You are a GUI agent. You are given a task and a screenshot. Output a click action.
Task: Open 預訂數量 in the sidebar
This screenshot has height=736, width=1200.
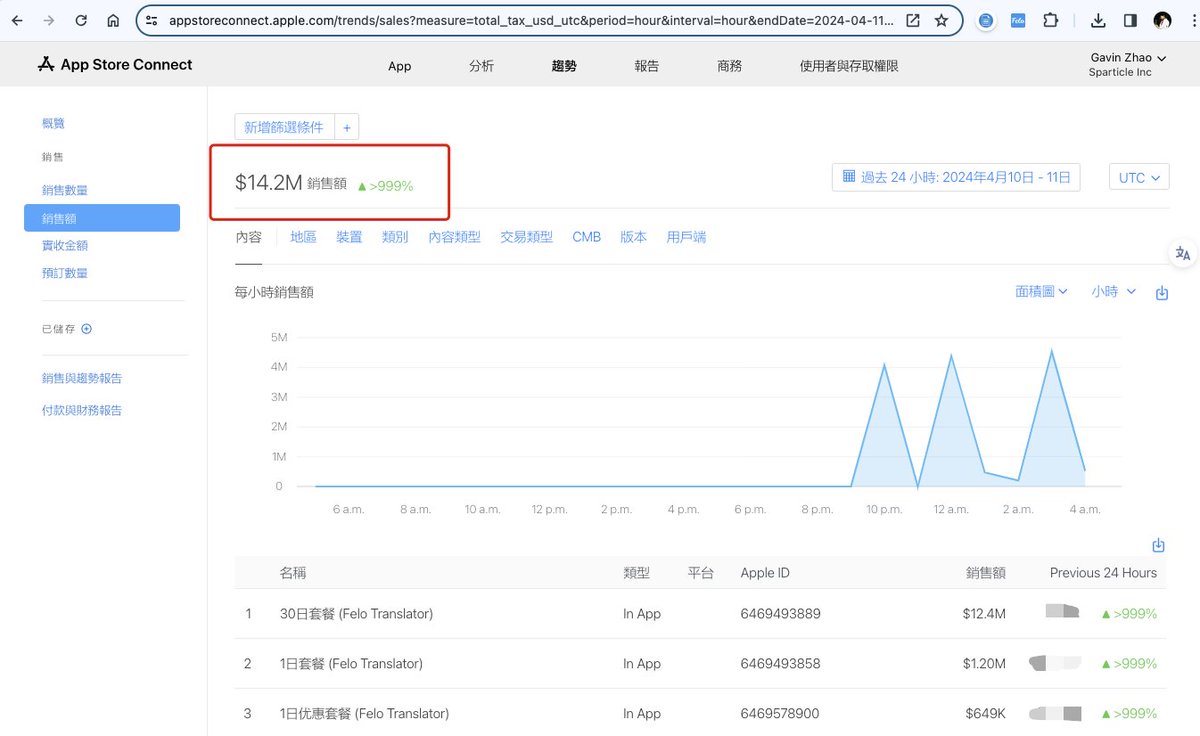click(x=65, y=273)
